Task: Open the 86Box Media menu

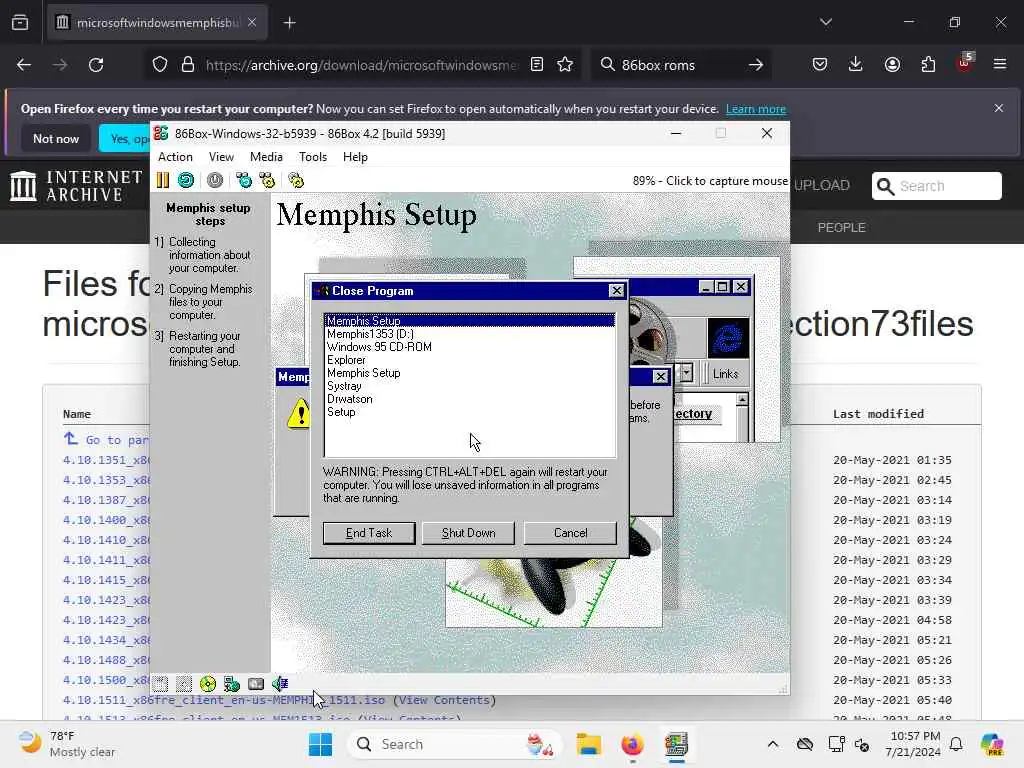Action: (x=266, y=157)
